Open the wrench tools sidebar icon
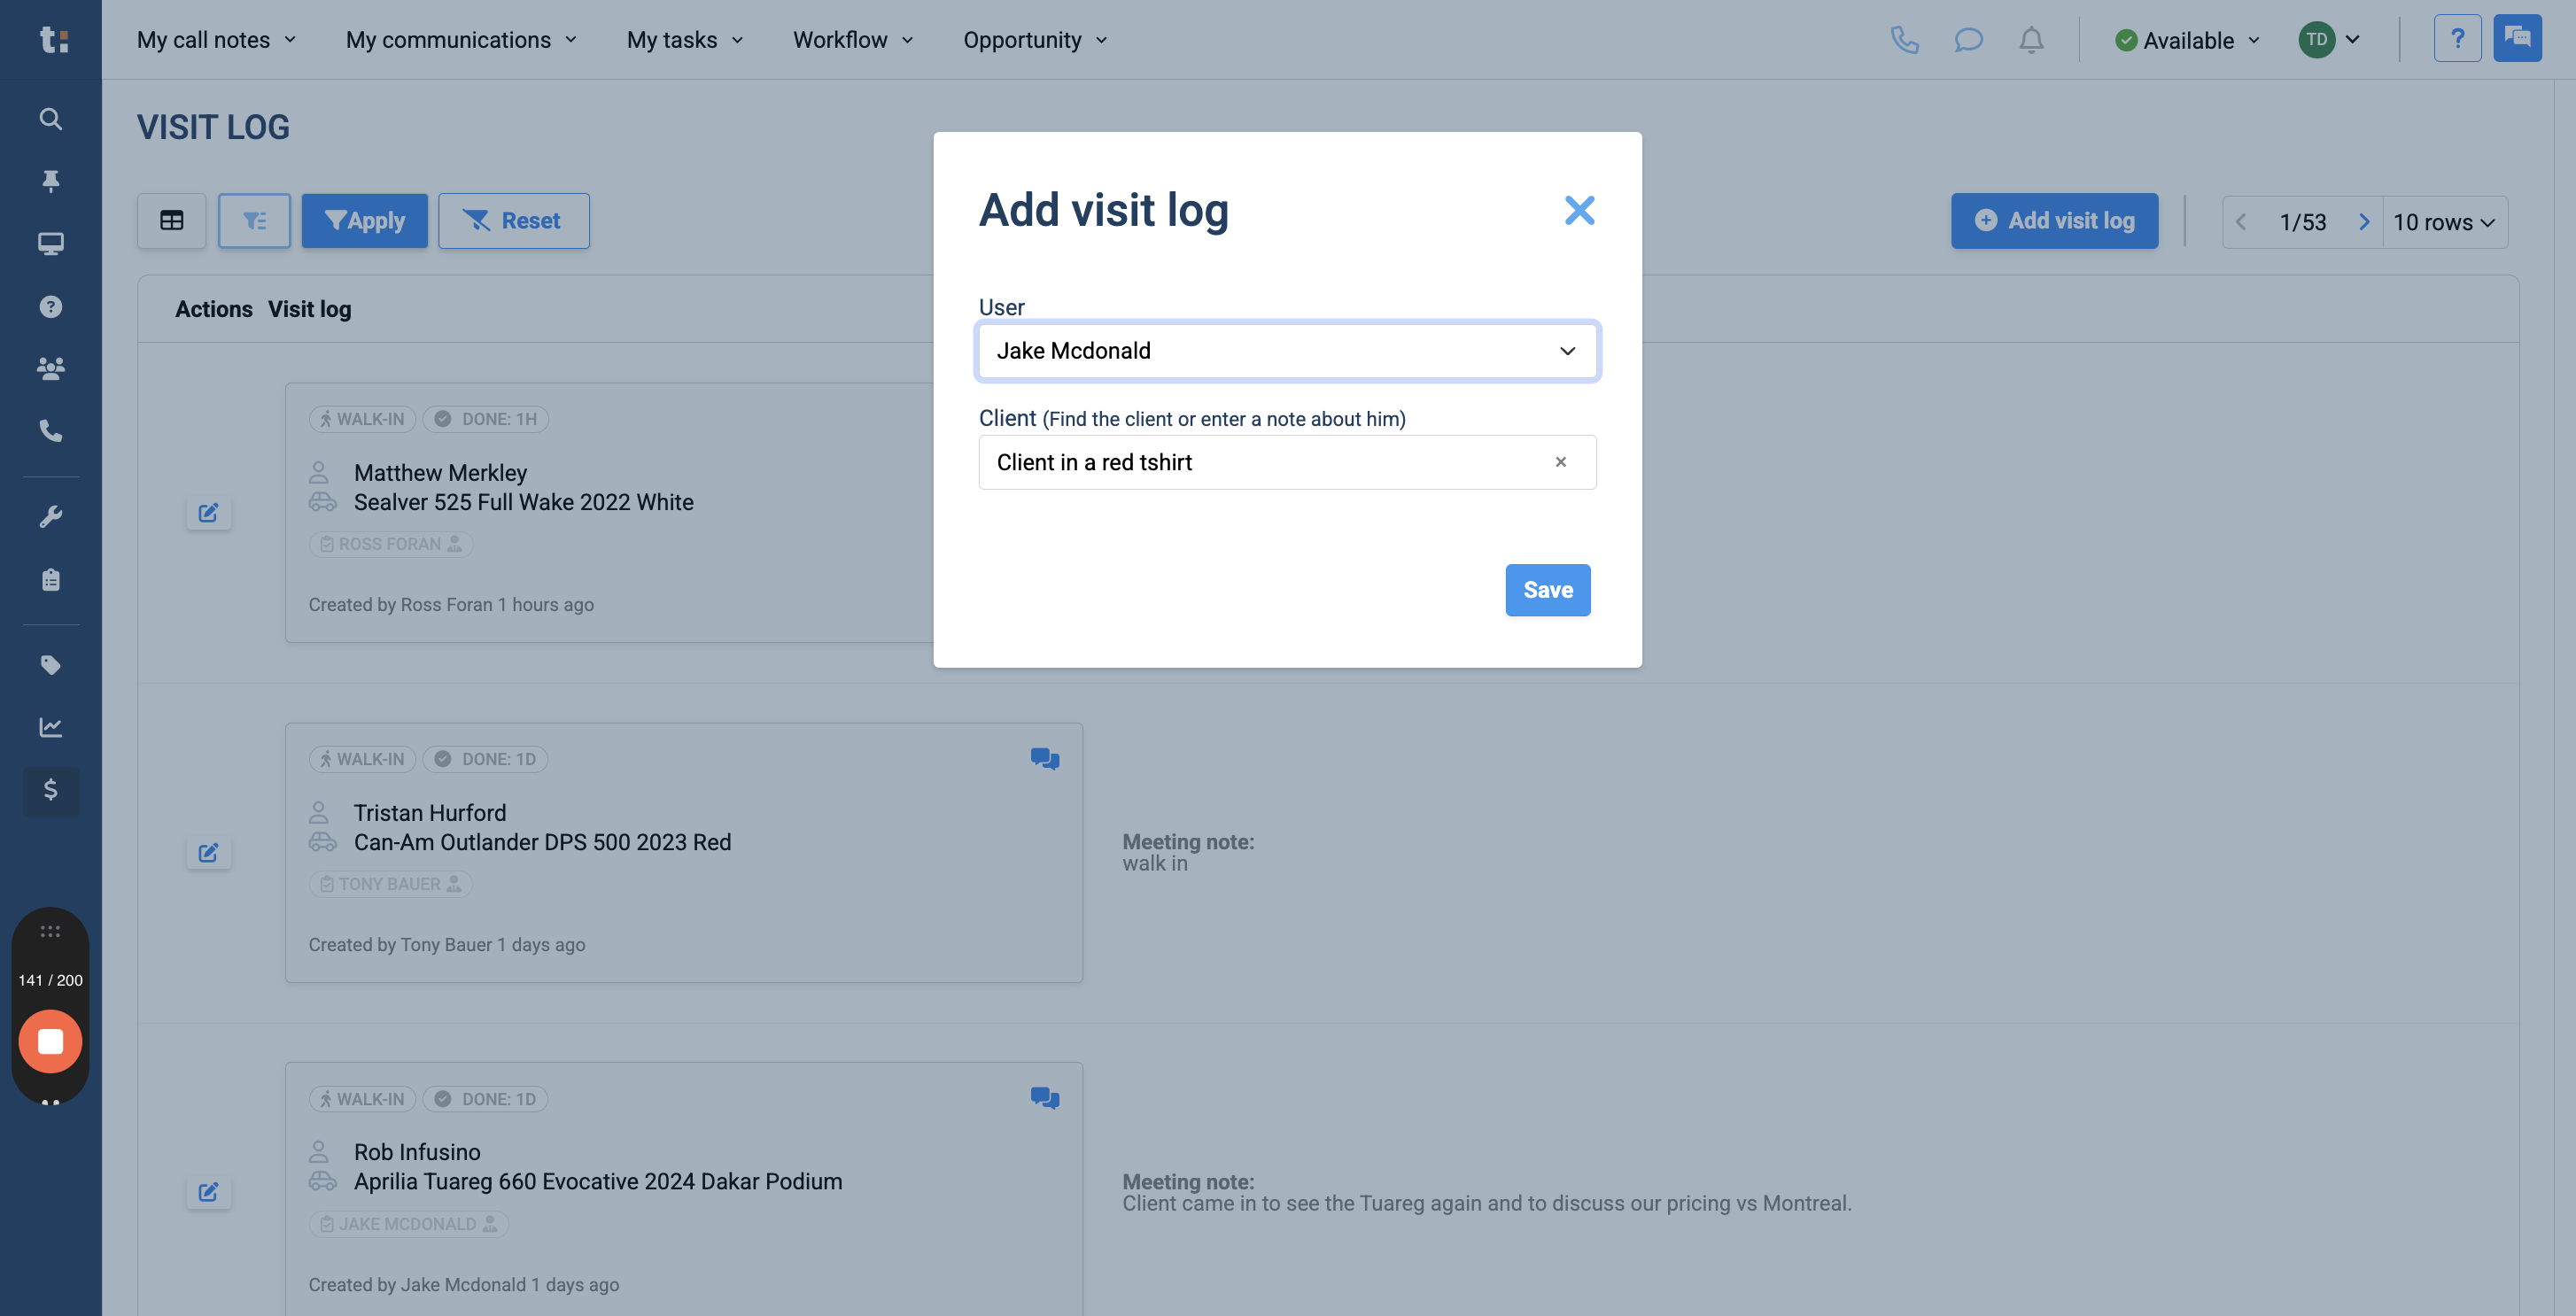Viewport: 2576px width, 1316px height. tap(50, 517)
